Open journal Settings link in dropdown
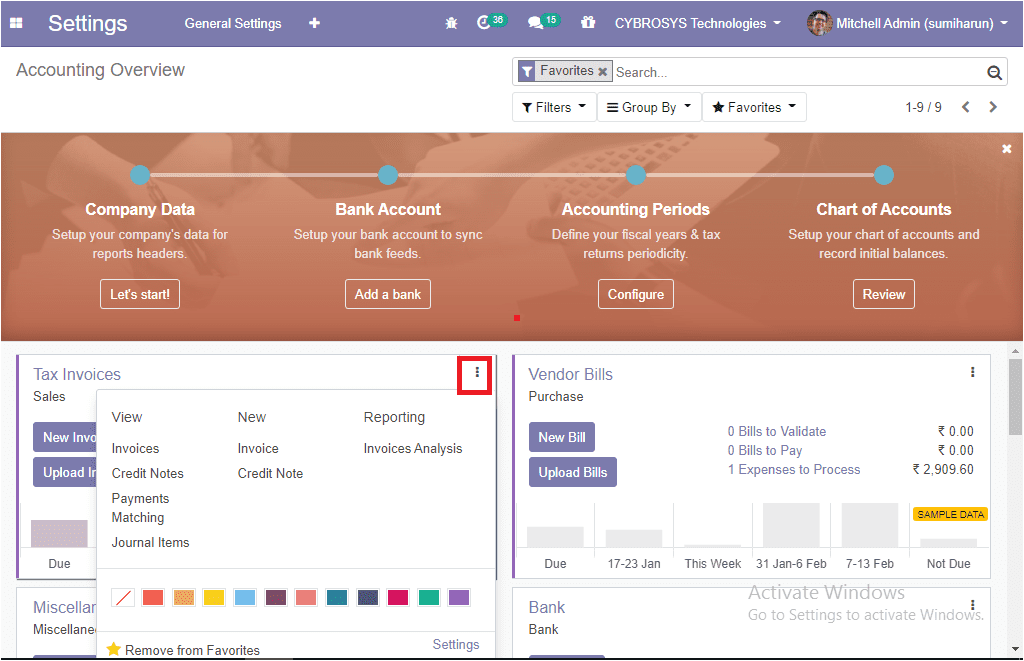 [x=456, y=645]
